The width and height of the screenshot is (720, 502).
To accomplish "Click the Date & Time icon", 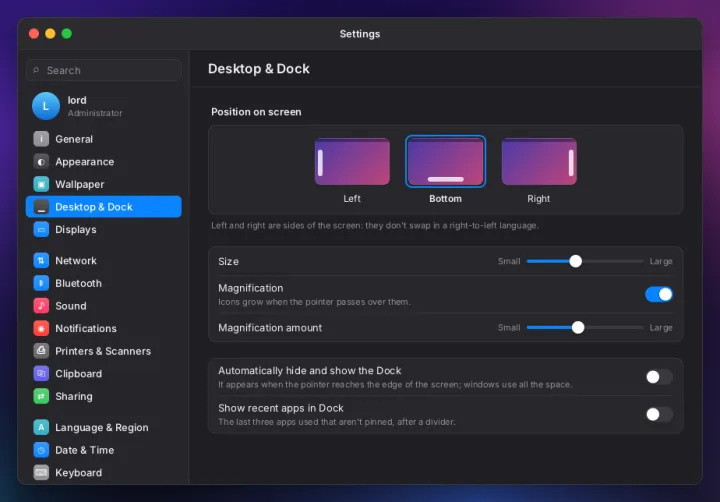I will click(x=41, y=450).
